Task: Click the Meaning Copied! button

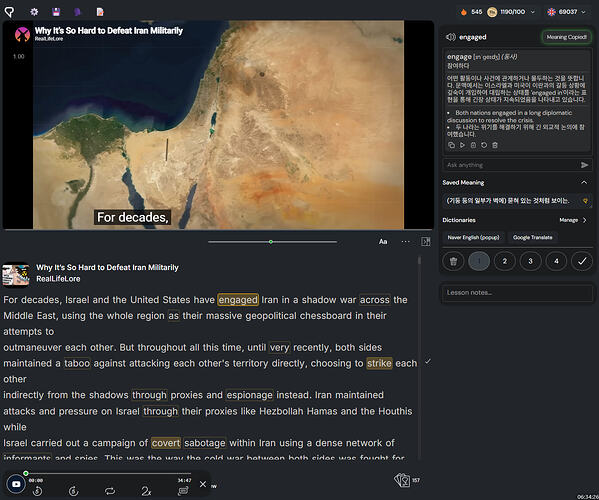Action: 566,37
